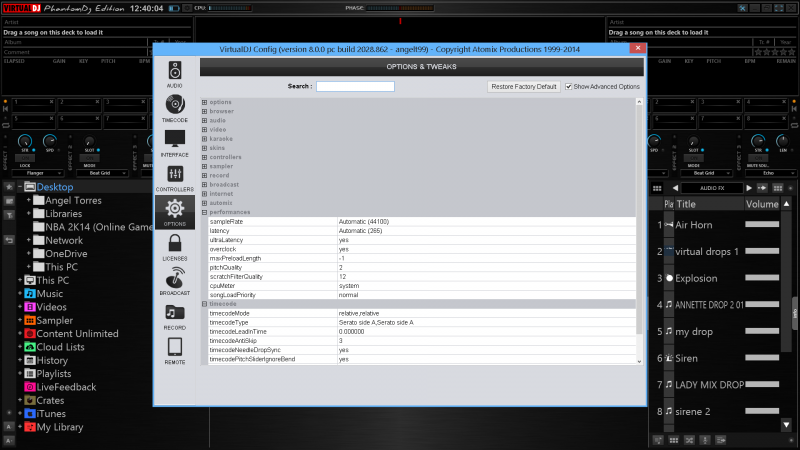
Task: Open the Sampler folder
Action: tap(55, 320)
